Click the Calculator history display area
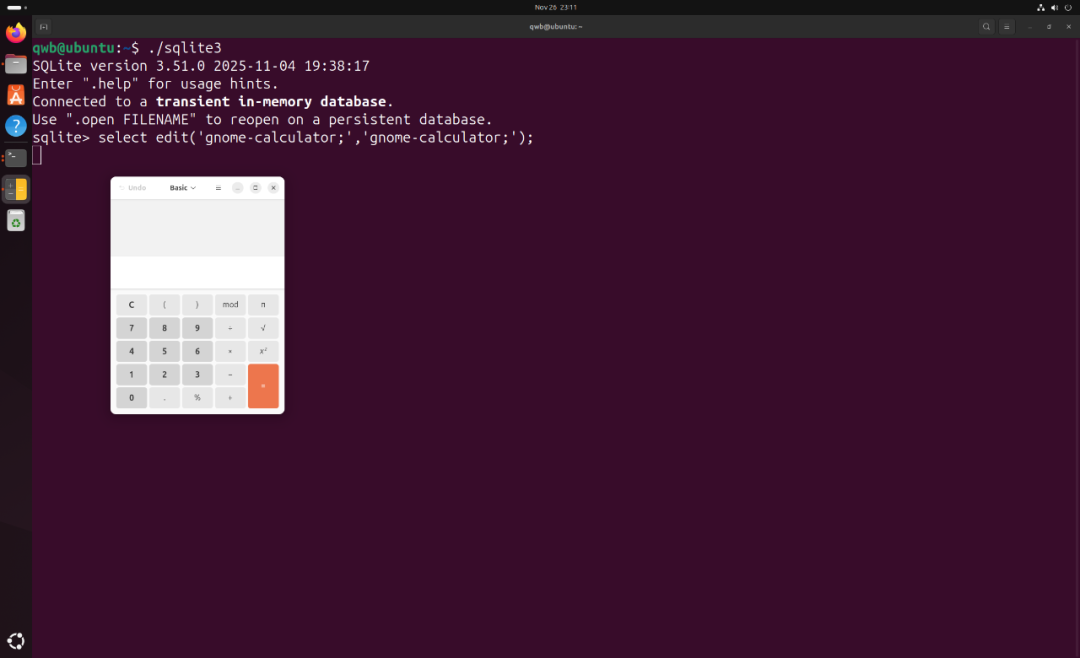 tap(198, 228)
